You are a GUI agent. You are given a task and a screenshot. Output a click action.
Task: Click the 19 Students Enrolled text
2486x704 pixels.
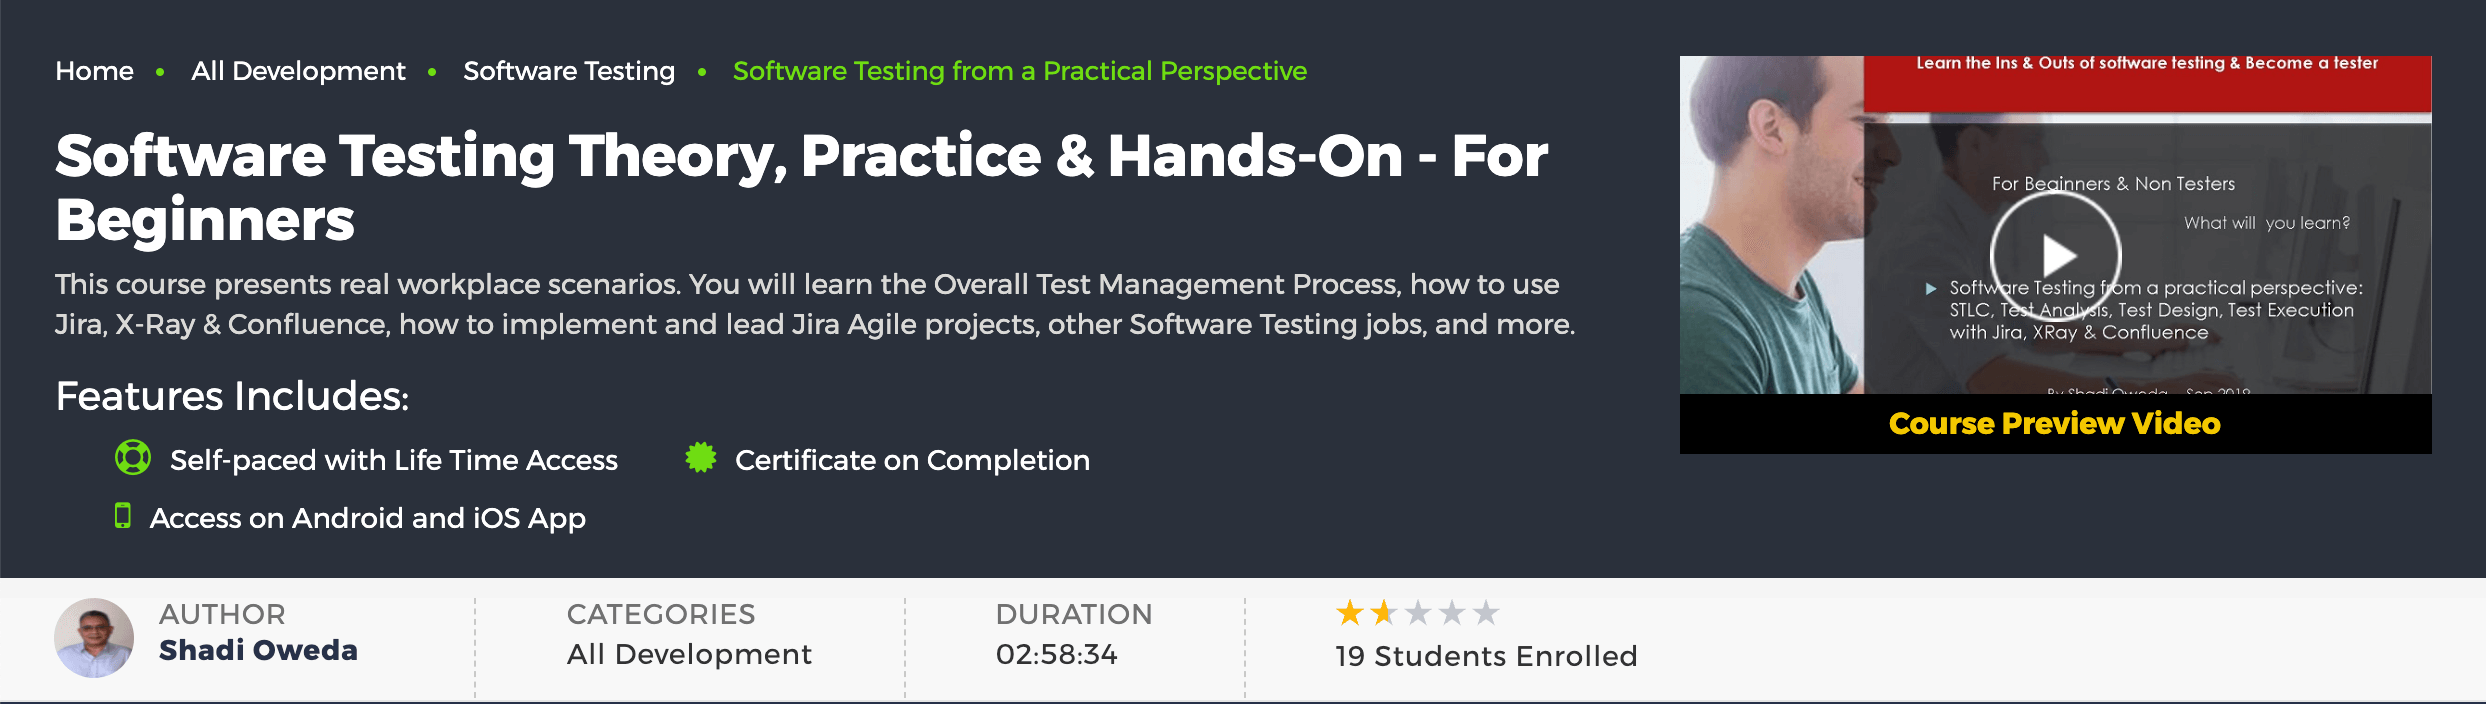[1486, 656]
